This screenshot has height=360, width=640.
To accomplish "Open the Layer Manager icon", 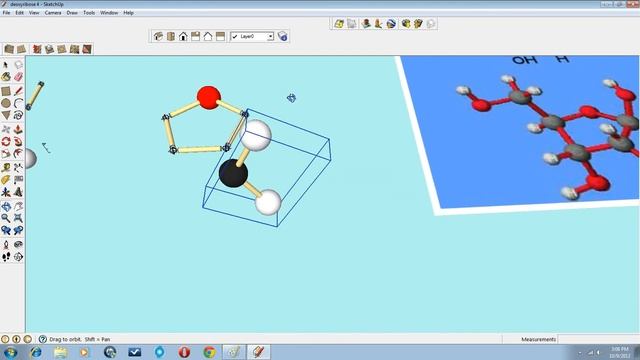I will click(x=282, y=36).
